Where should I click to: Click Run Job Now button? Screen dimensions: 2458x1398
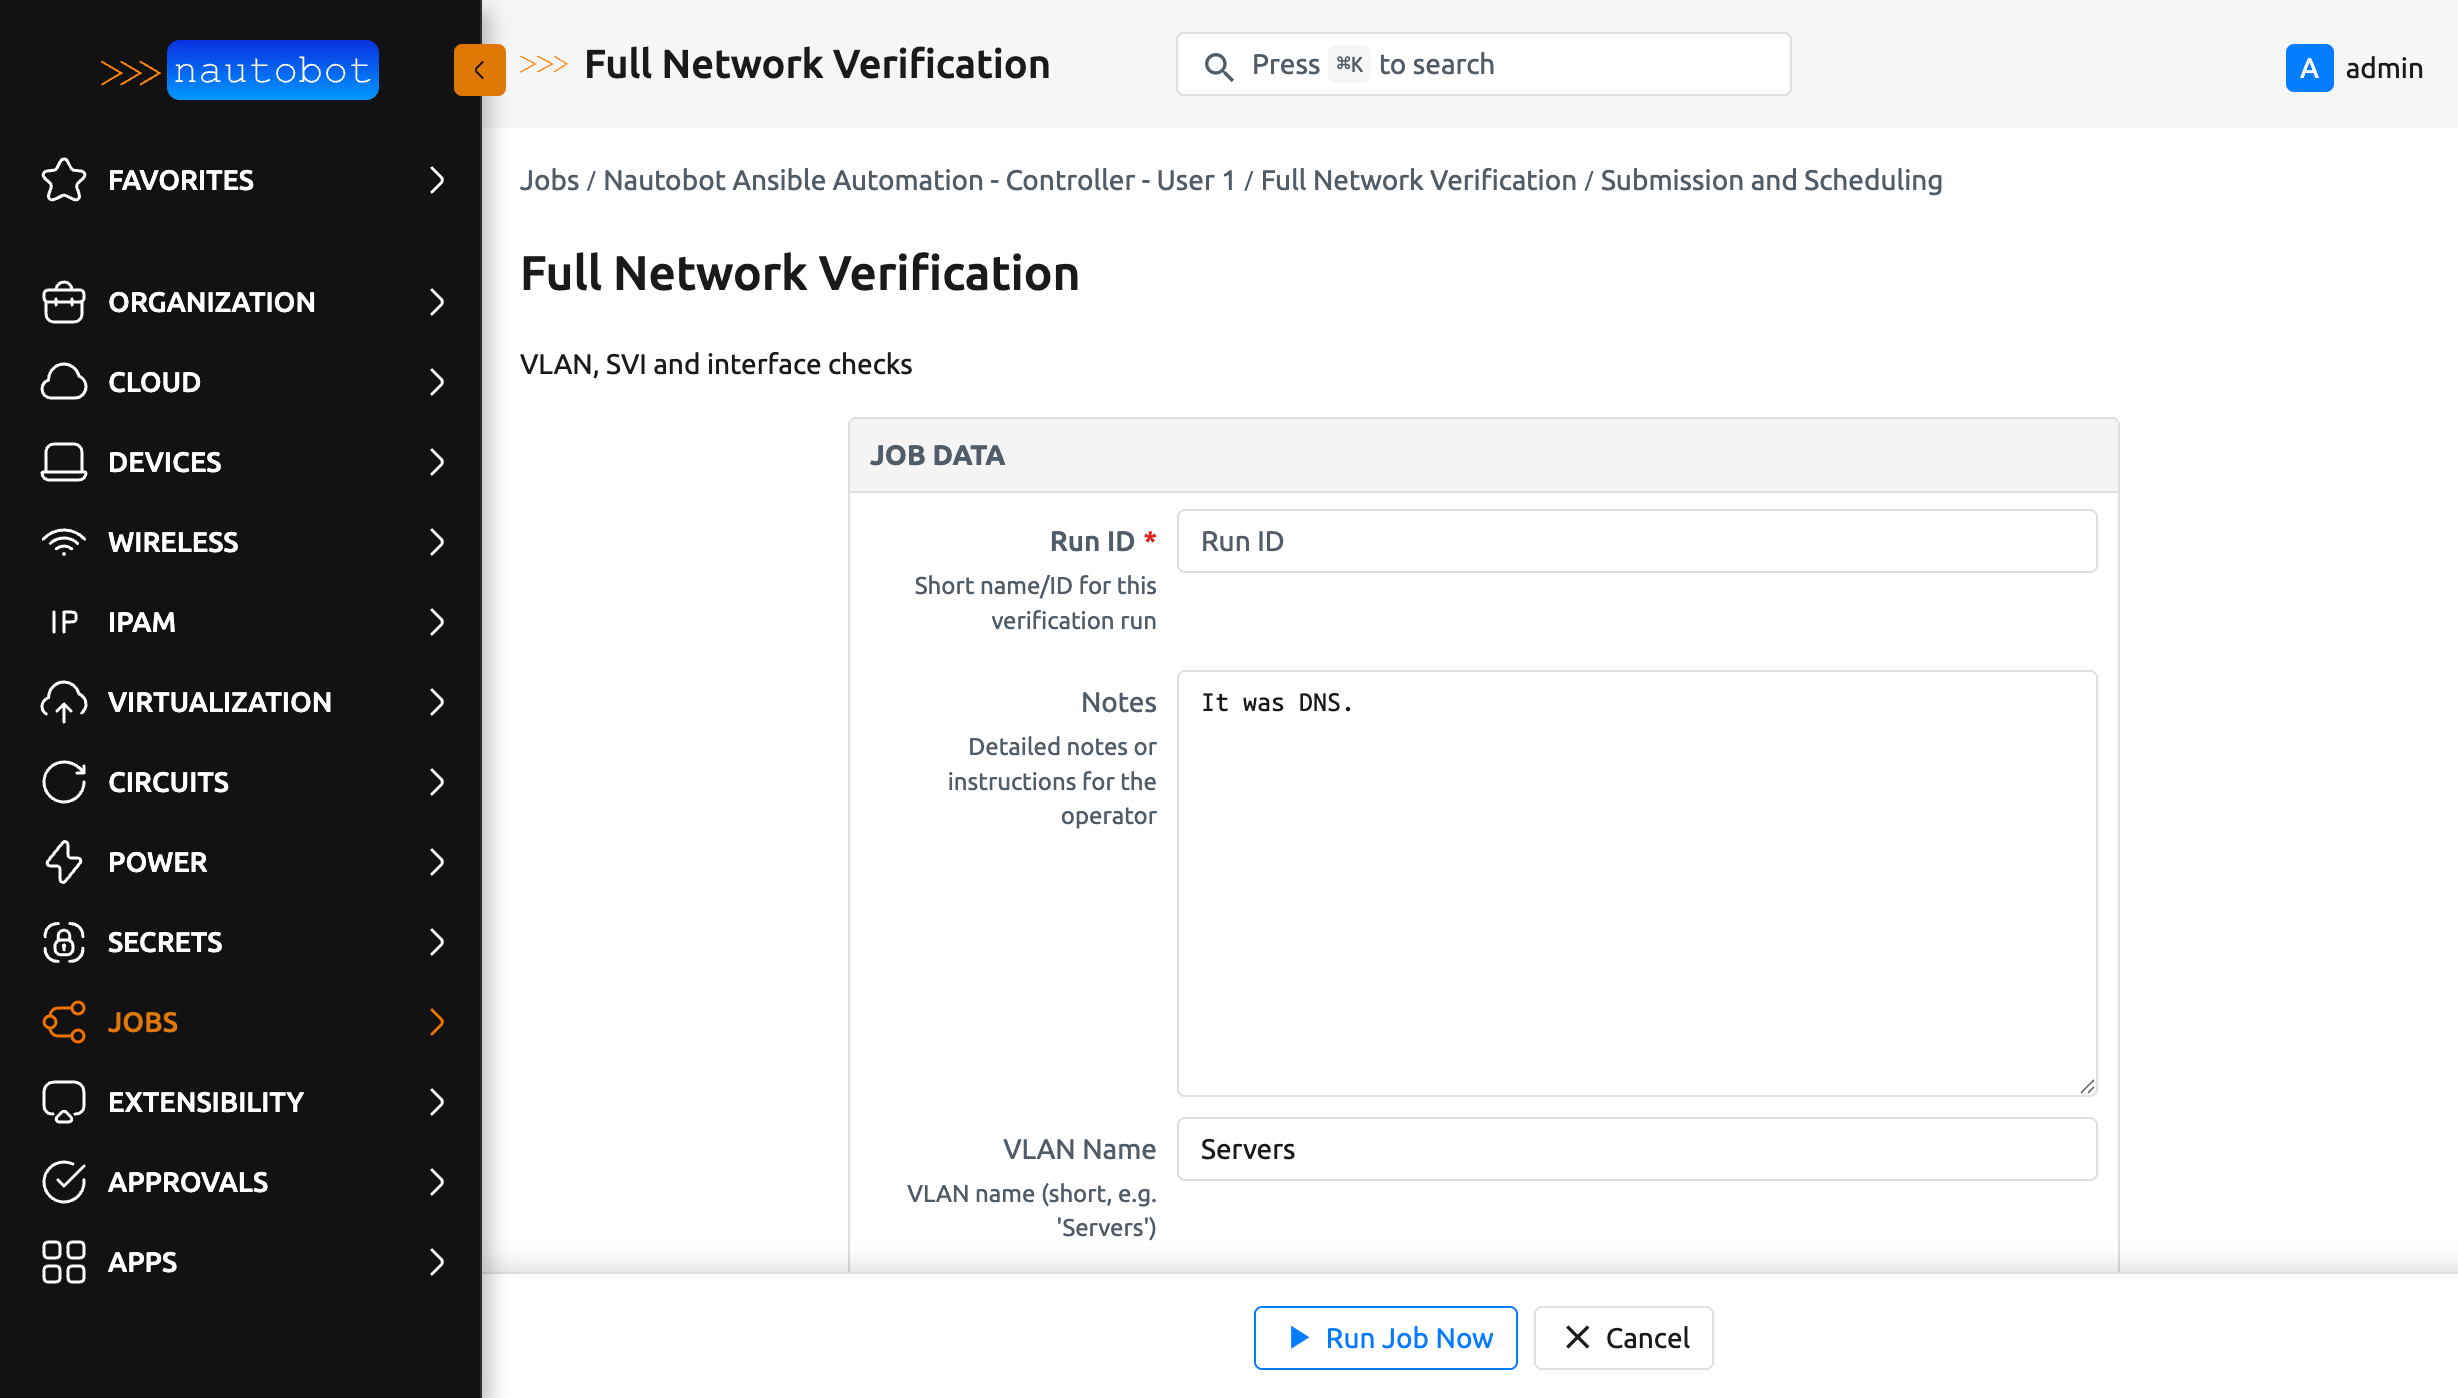coord(1385,1338)
